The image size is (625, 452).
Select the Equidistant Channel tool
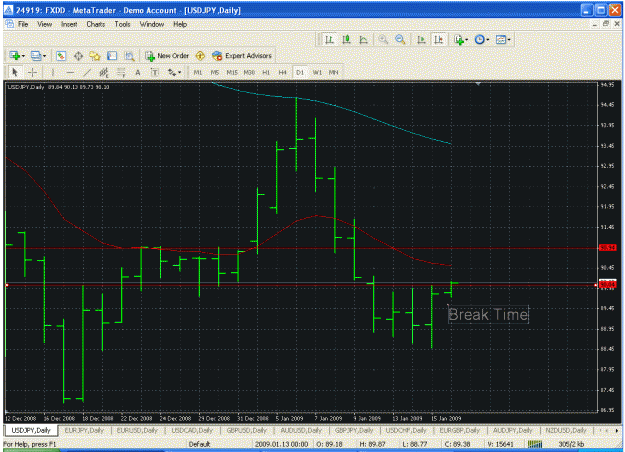pos(104,72)
